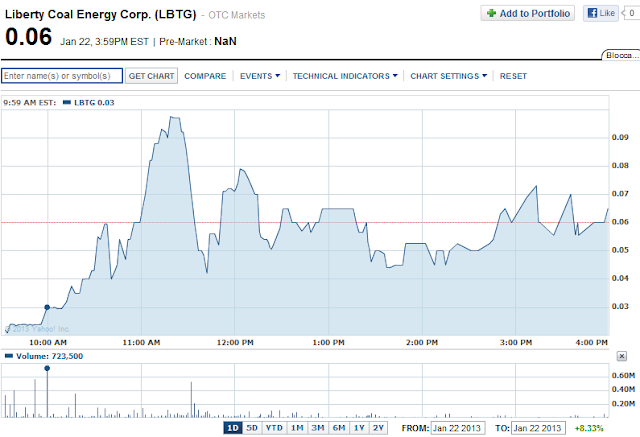Screen dimensions: 640x437
Task: Click the volume chart data point marker
Action: coord(47,368)
